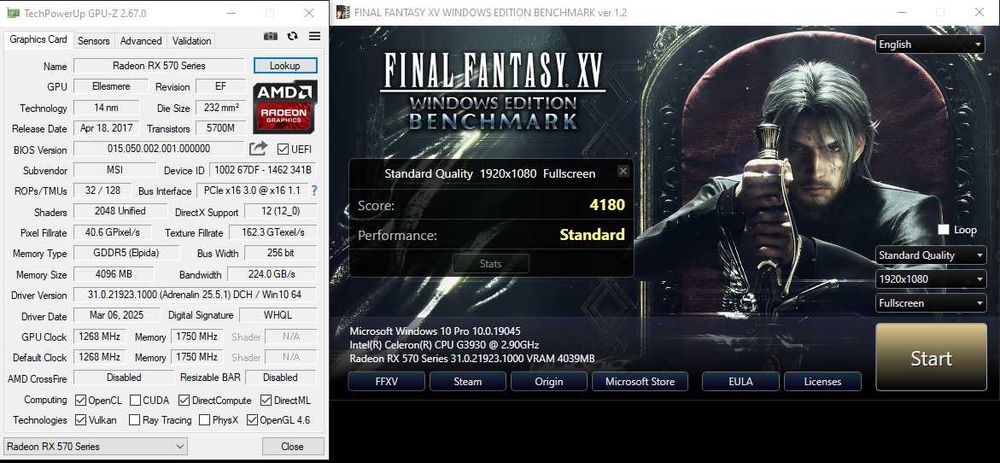The image size is (1000, 463).
Task: Switch to the Sensors tab
Action: click(94, 41)
